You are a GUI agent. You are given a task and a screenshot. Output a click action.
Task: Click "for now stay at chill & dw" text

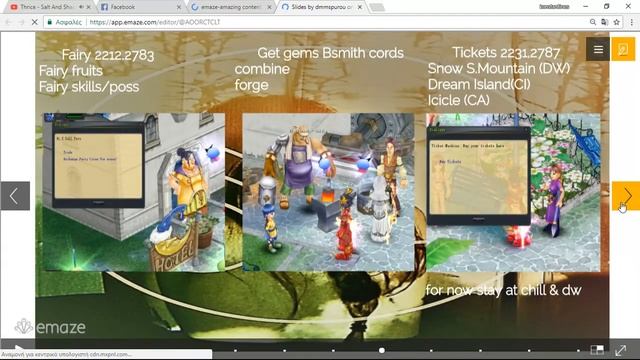[504, 290]
